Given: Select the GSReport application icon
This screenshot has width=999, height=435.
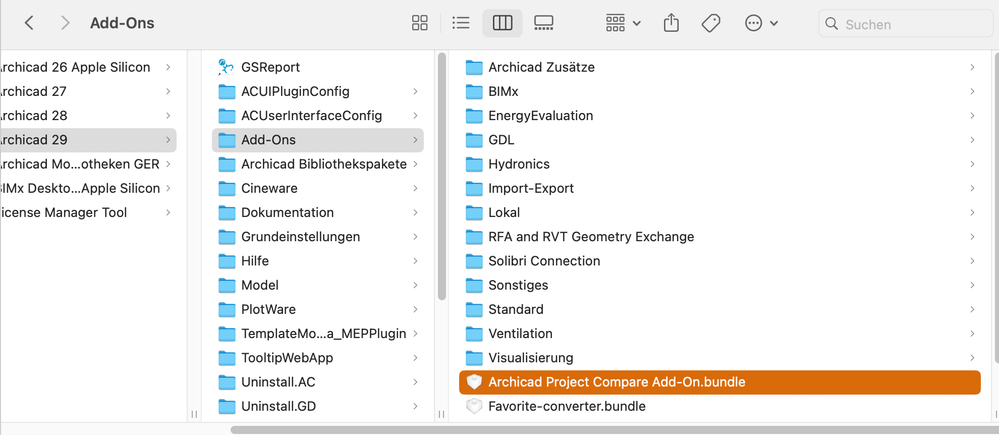Looking at the screenshot, I should pos(226,67).
